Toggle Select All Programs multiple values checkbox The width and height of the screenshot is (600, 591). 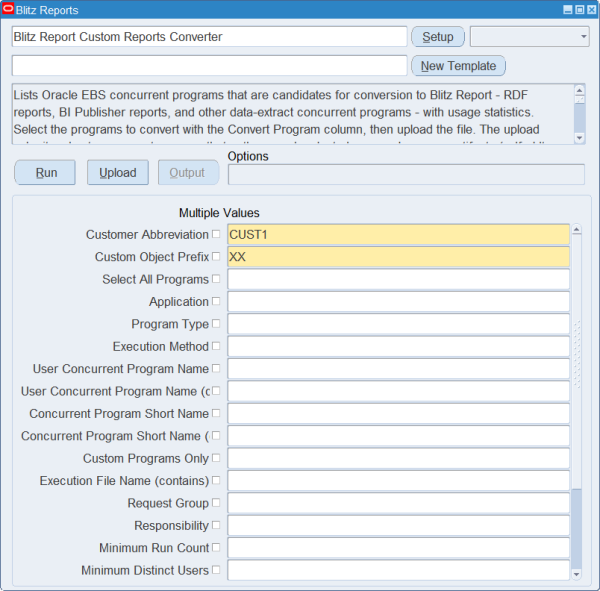(216, 279)
